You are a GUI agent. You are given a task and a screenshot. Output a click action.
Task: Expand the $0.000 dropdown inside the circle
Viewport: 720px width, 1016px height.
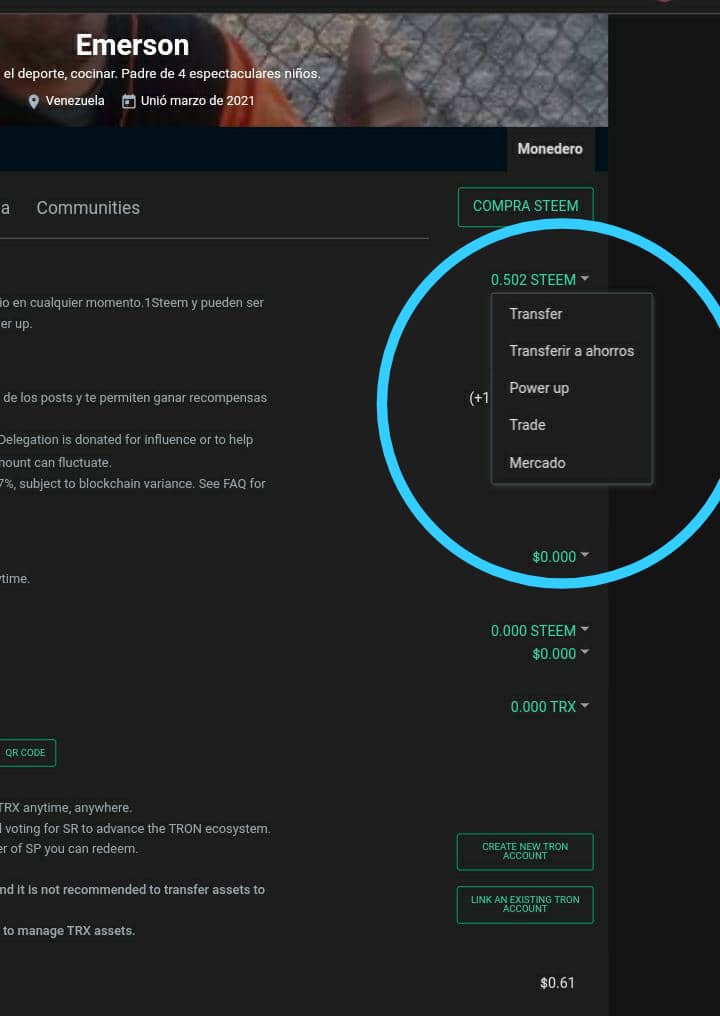point(560,557)
